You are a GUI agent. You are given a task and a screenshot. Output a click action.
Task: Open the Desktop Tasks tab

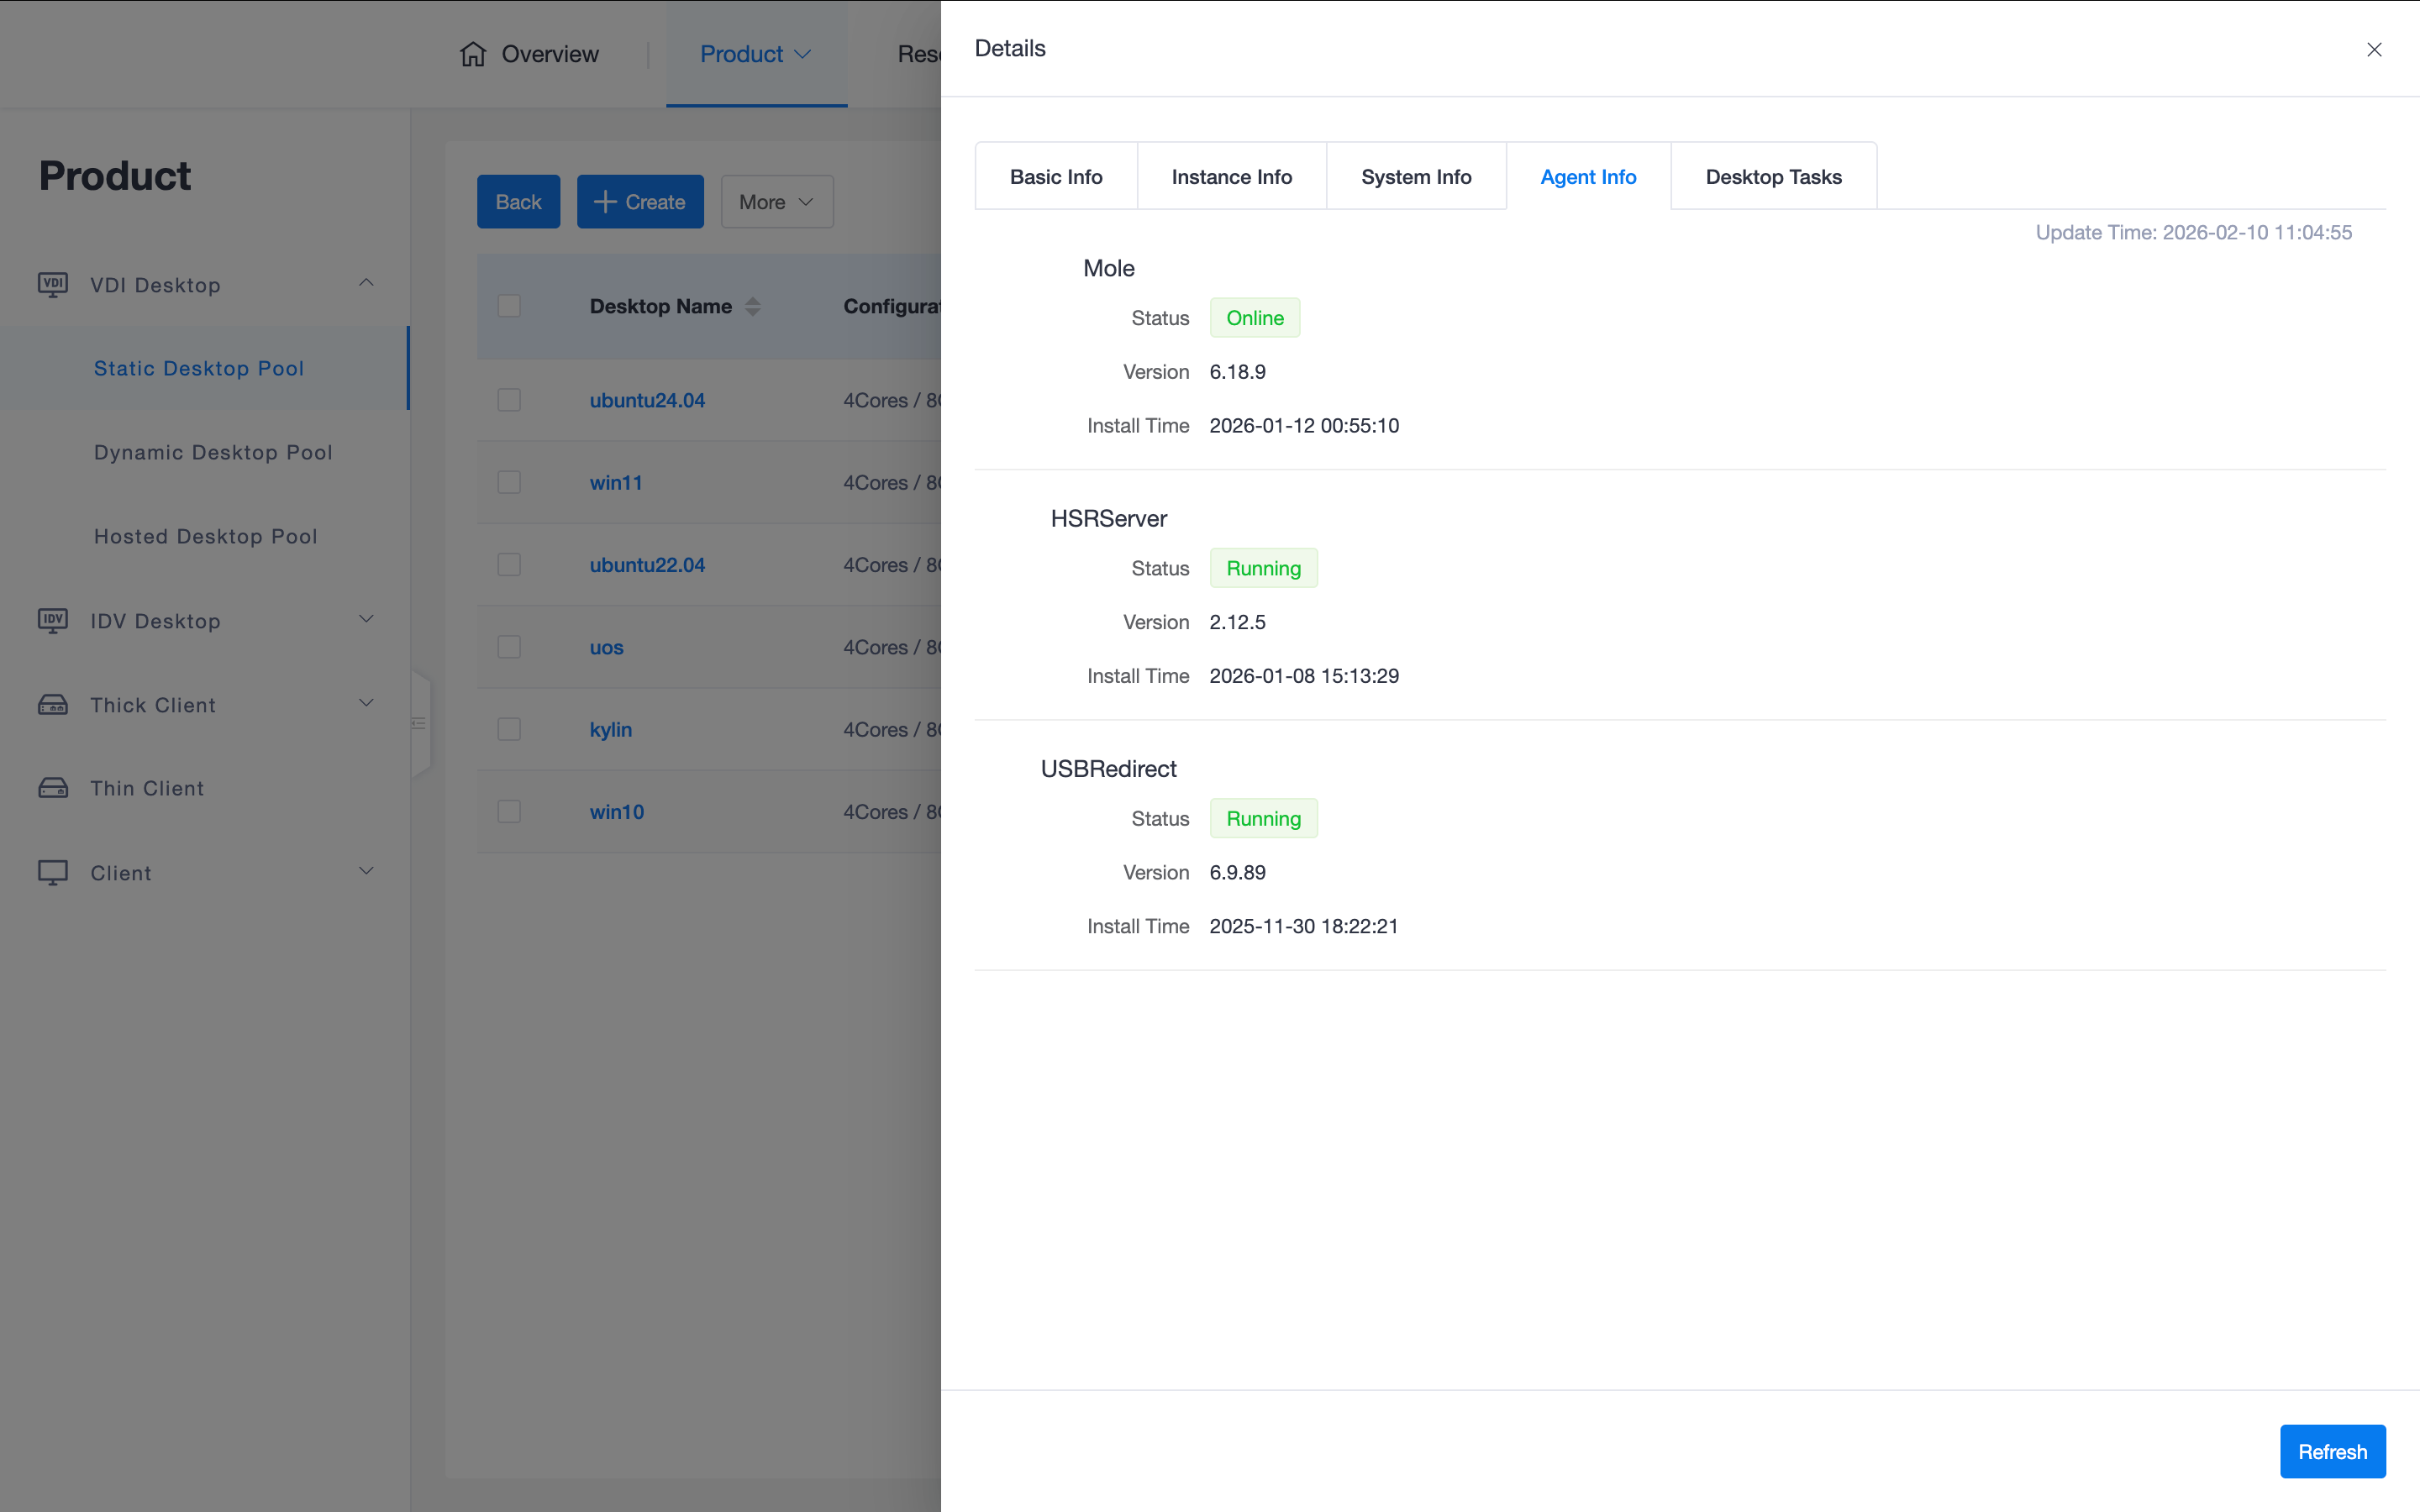point(1772,177)
